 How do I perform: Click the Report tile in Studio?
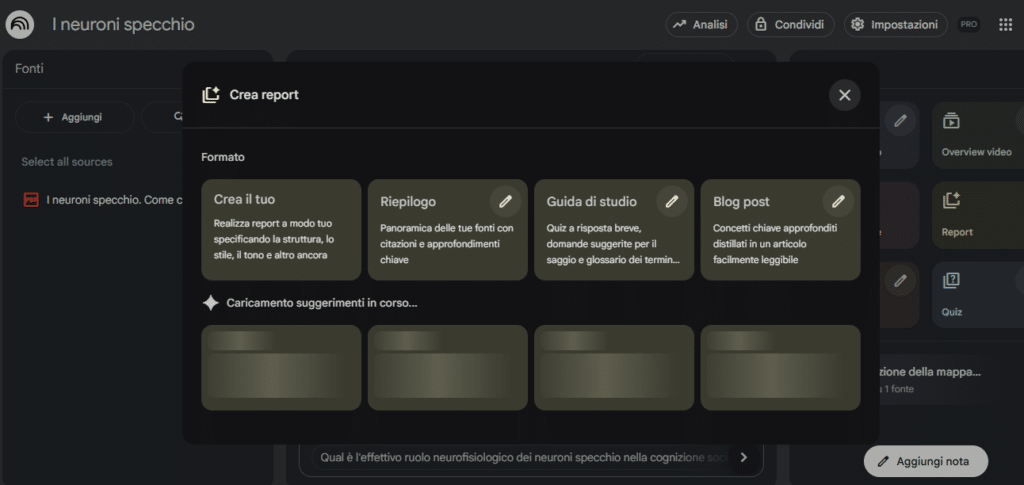(x=976, y=215)
